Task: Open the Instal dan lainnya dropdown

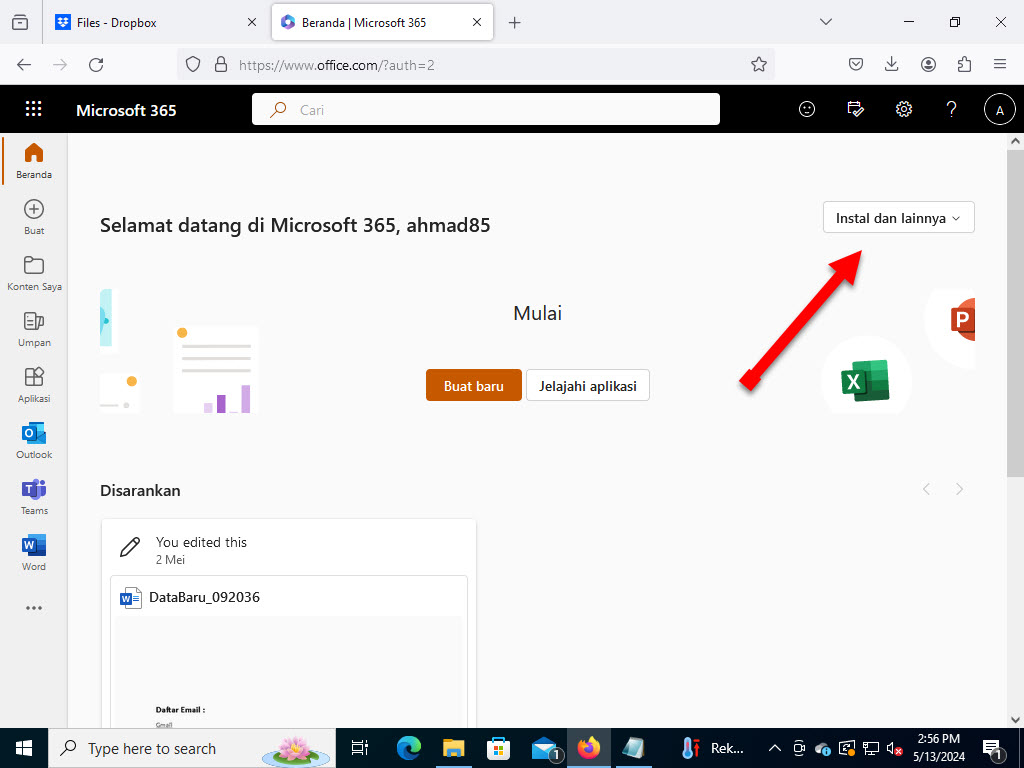Action: tap(897, 217)
